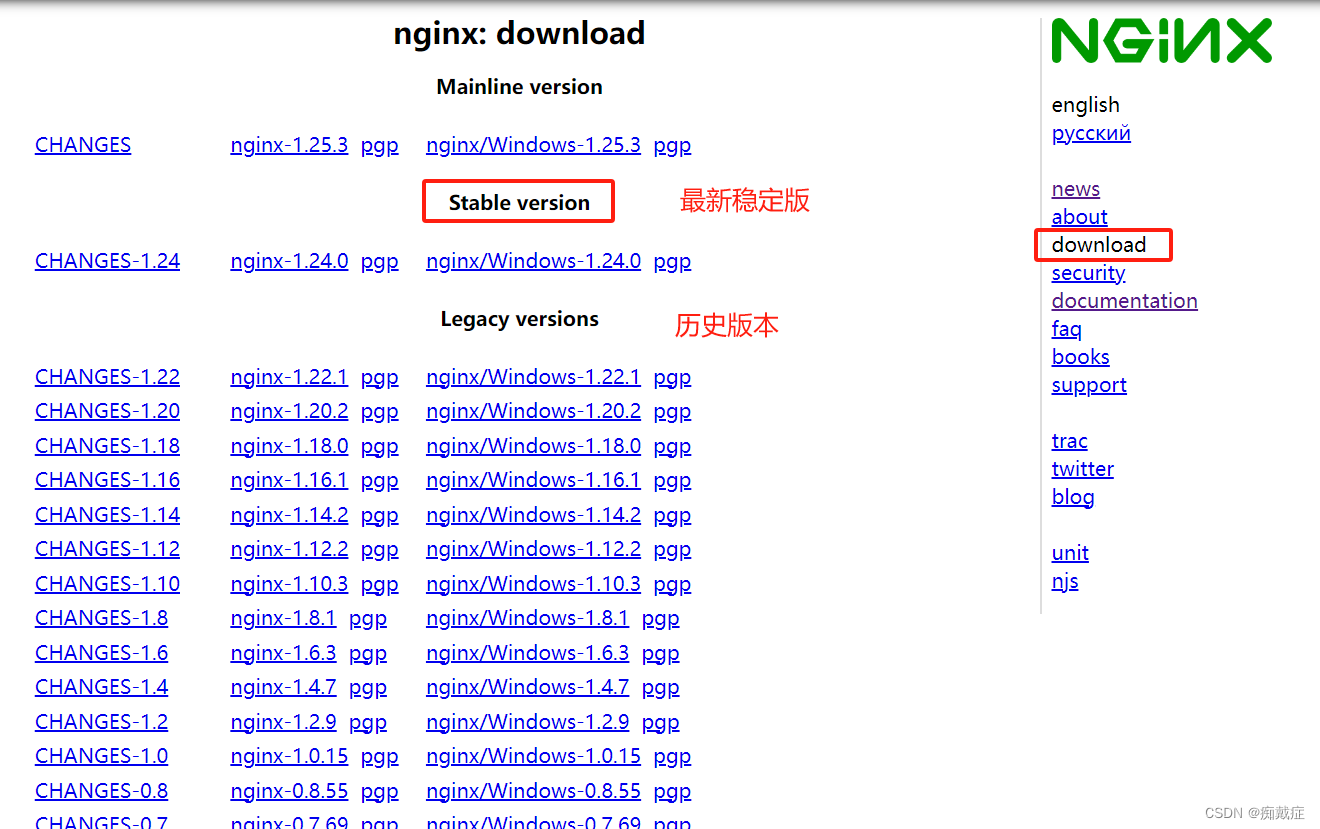Viewport: 1320px width, 829px height.
Task: Open the CHANGES-1.0 link
Action: [102, 756]
